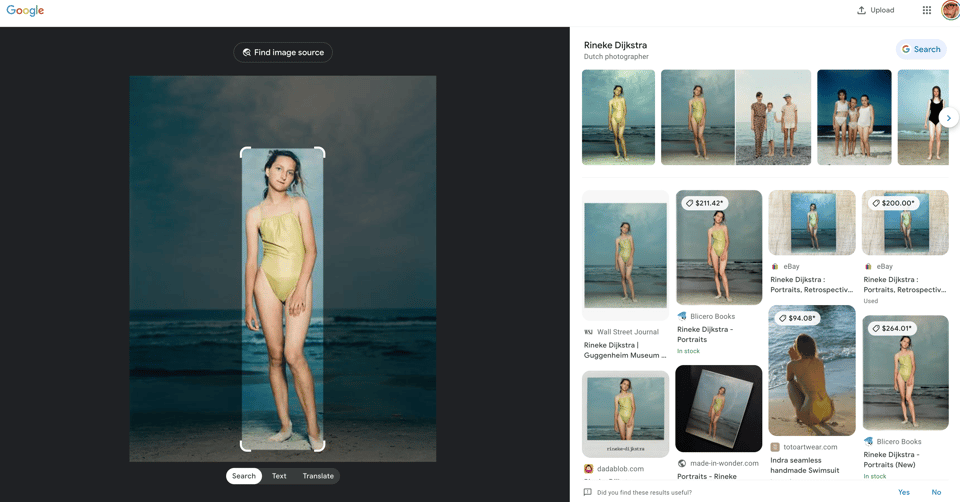960x502 pixels.
Task: Click the $211.42 price tag badge
Action: 705,203
